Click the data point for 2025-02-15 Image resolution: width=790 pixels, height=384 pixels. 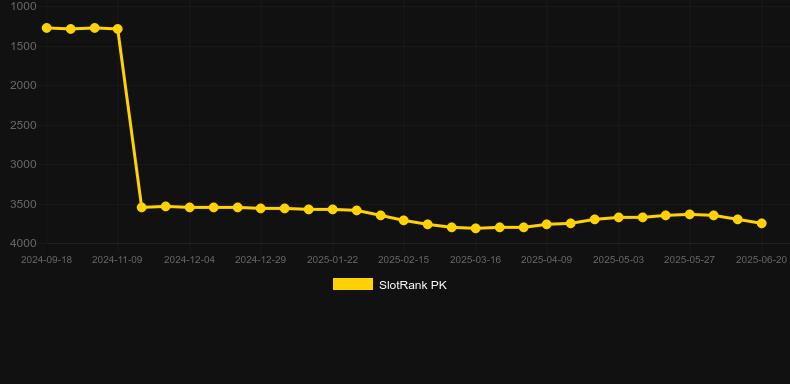(404, 220)
